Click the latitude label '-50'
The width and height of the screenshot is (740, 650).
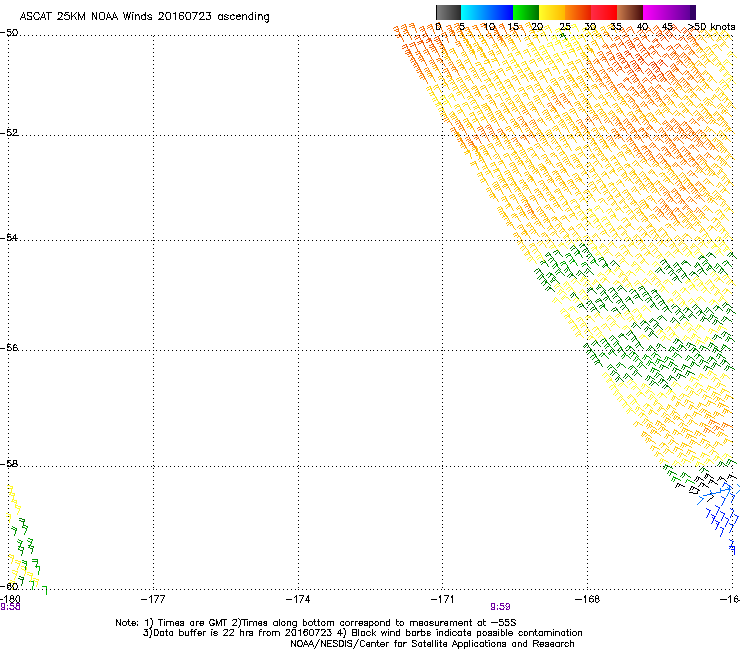(x=9, y=33)
